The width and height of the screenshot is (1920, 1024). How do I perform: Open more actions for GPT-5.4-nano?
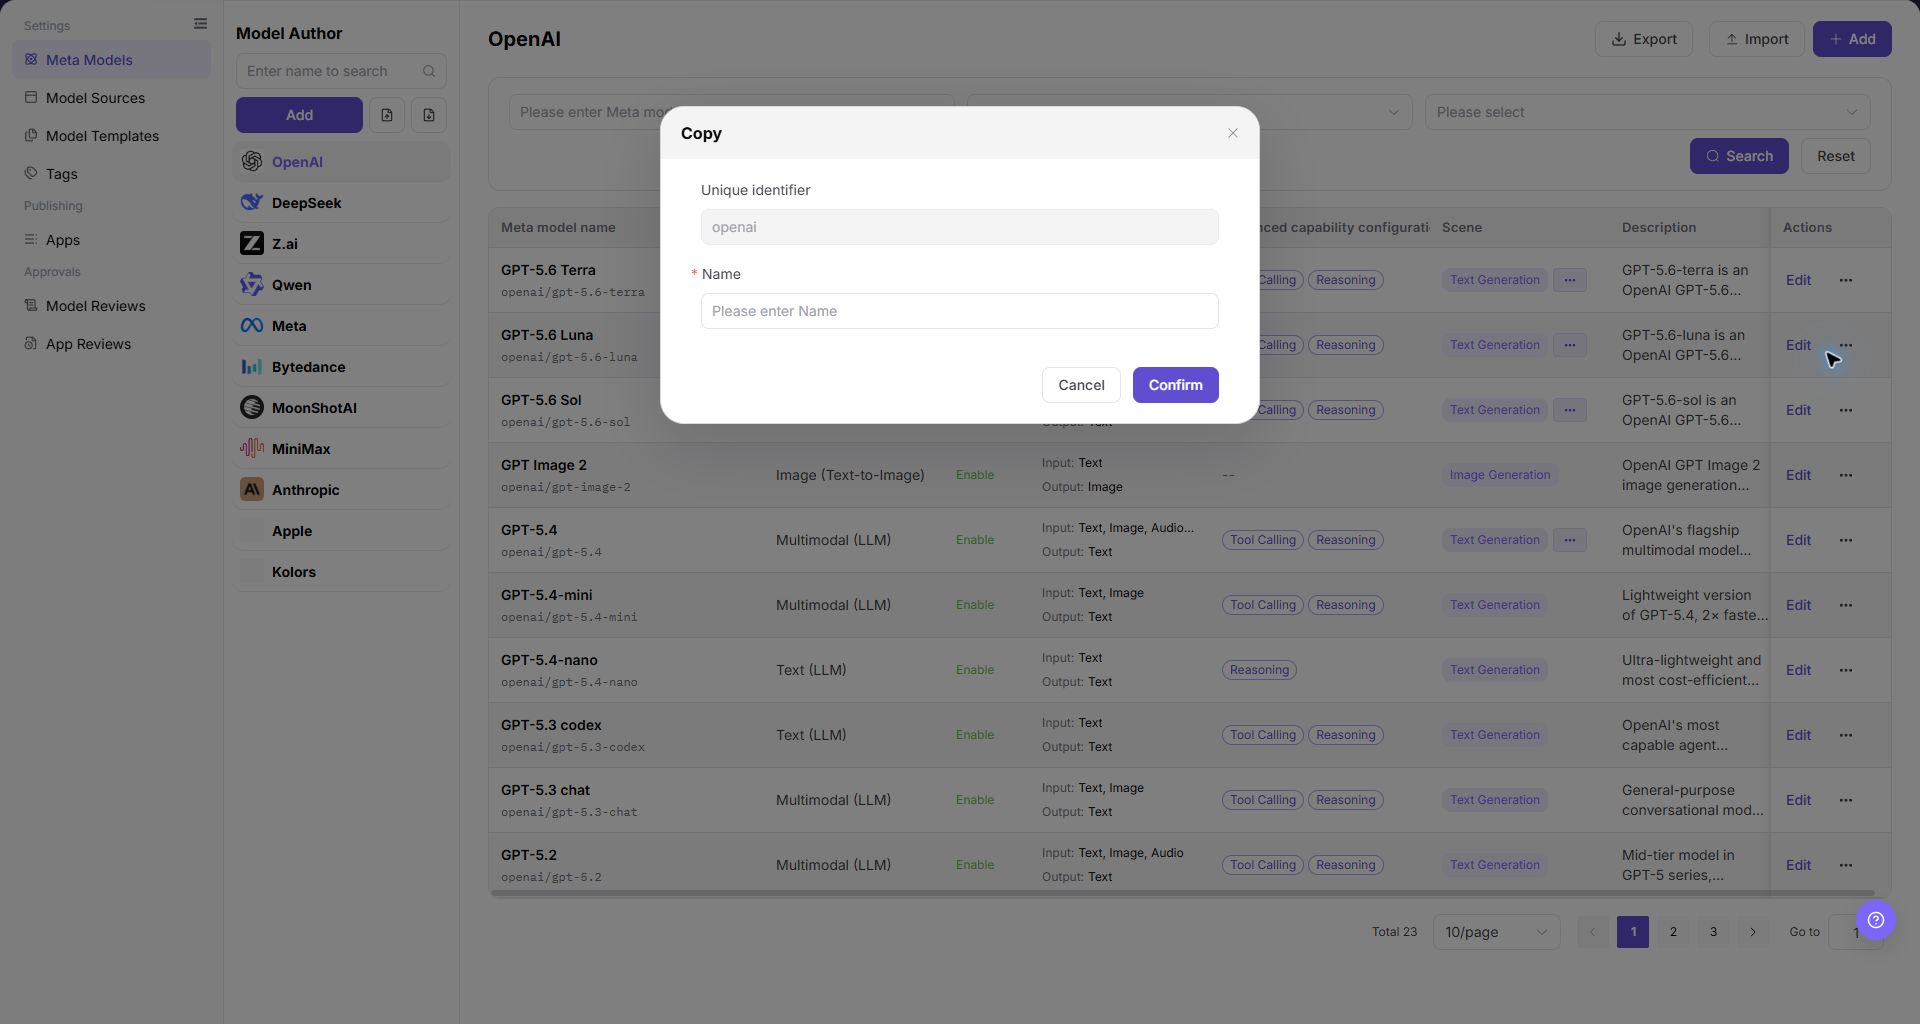tap(1846, 670)
